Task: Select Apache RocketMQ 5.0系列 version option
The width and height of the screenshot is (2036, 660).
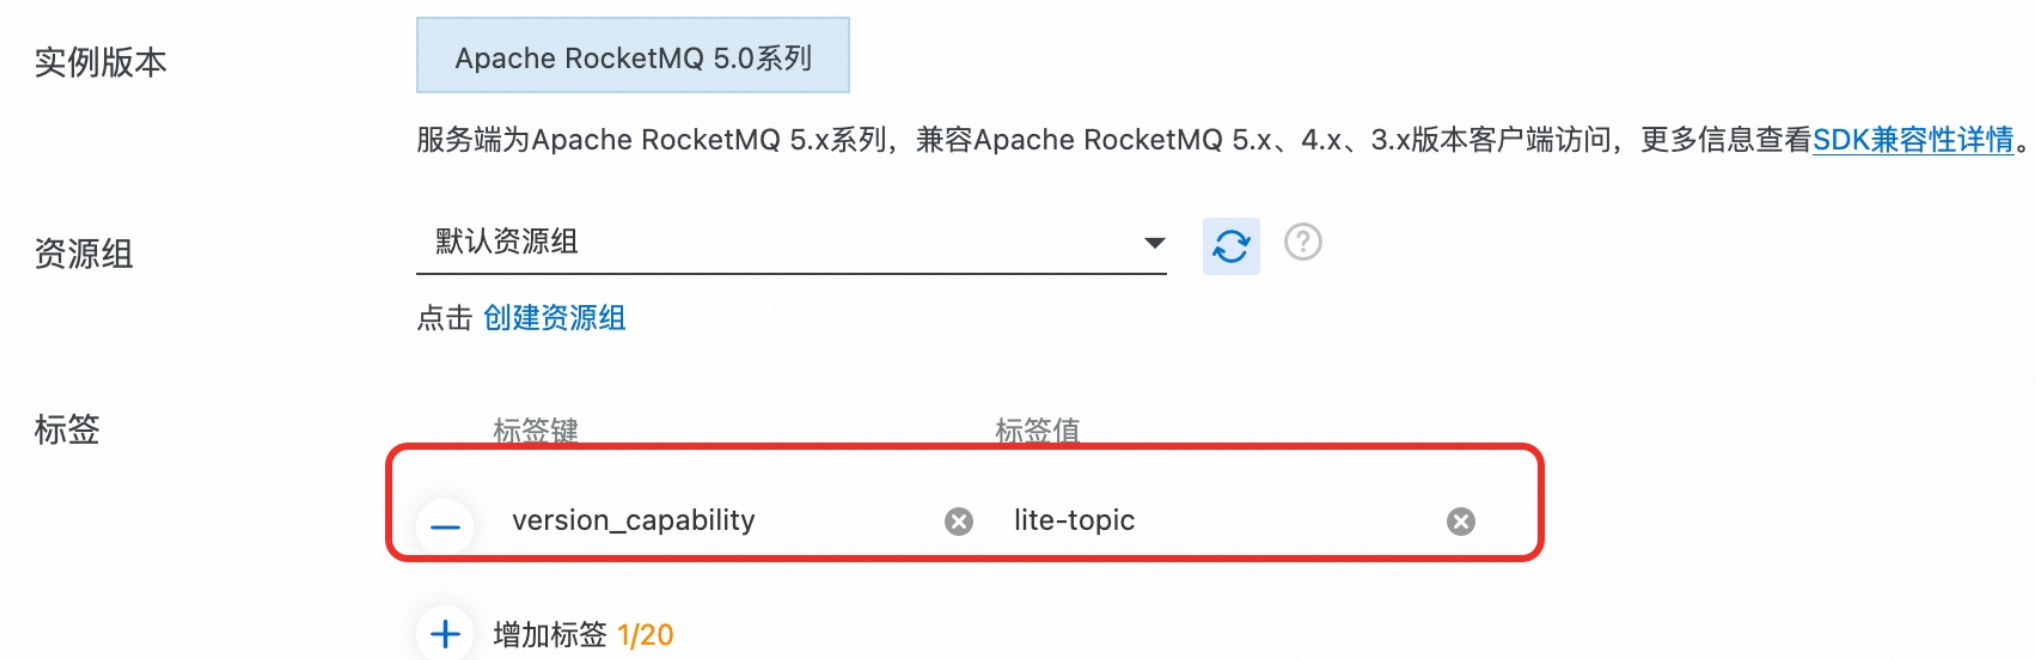Action: 633,56
